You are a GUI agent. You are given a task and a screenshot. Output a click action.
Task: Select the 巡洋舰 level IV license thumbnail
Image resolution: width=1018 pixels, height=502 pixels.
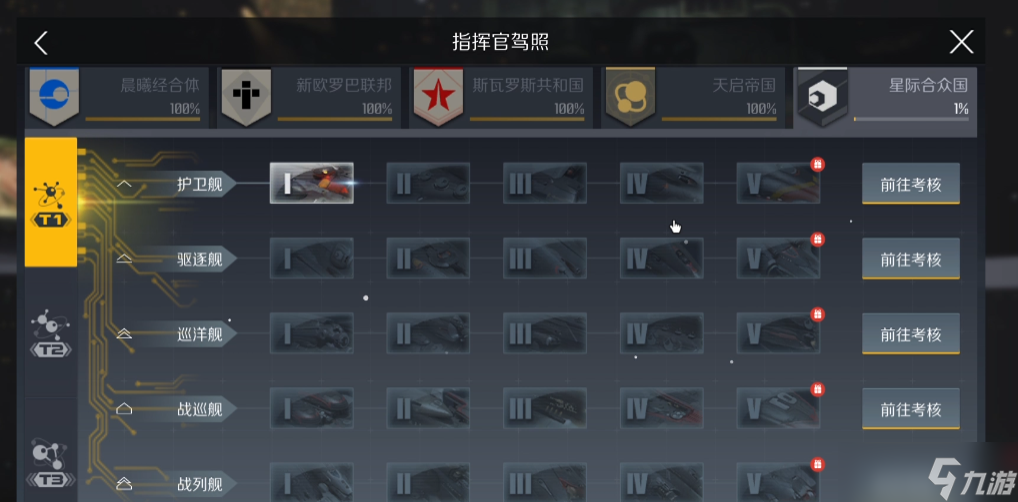click(662, 333)
